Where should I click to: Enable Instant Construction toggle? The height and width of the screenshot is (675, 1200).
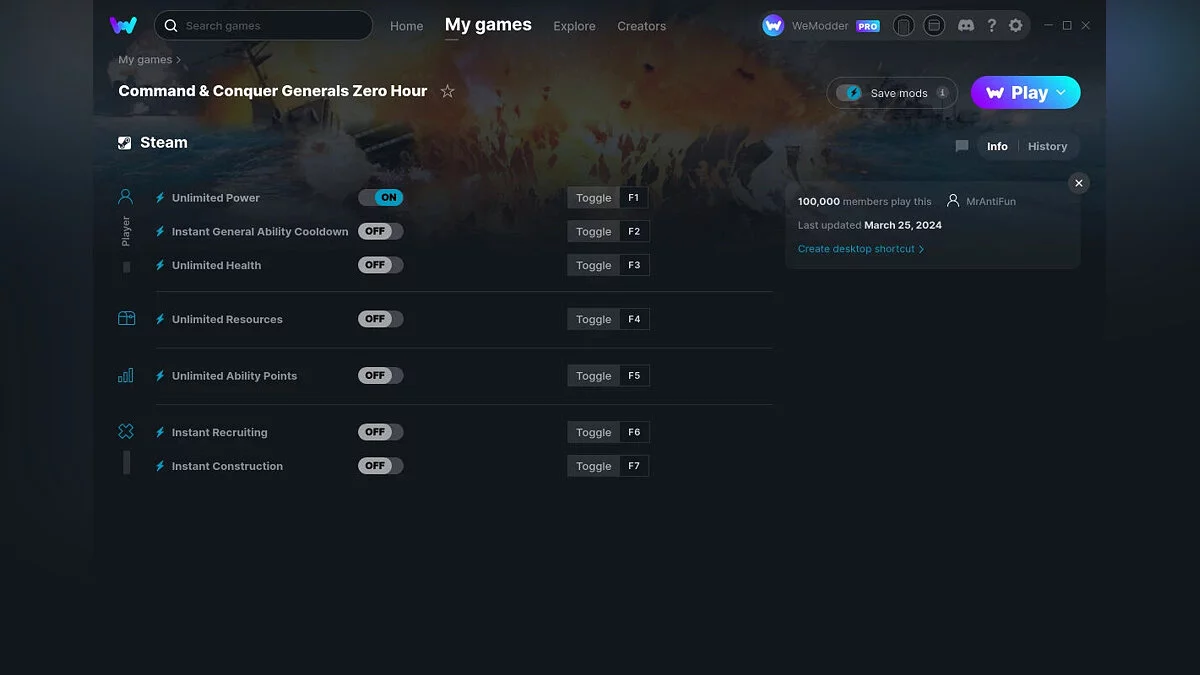pyautogui.click(x=381, y=466)
